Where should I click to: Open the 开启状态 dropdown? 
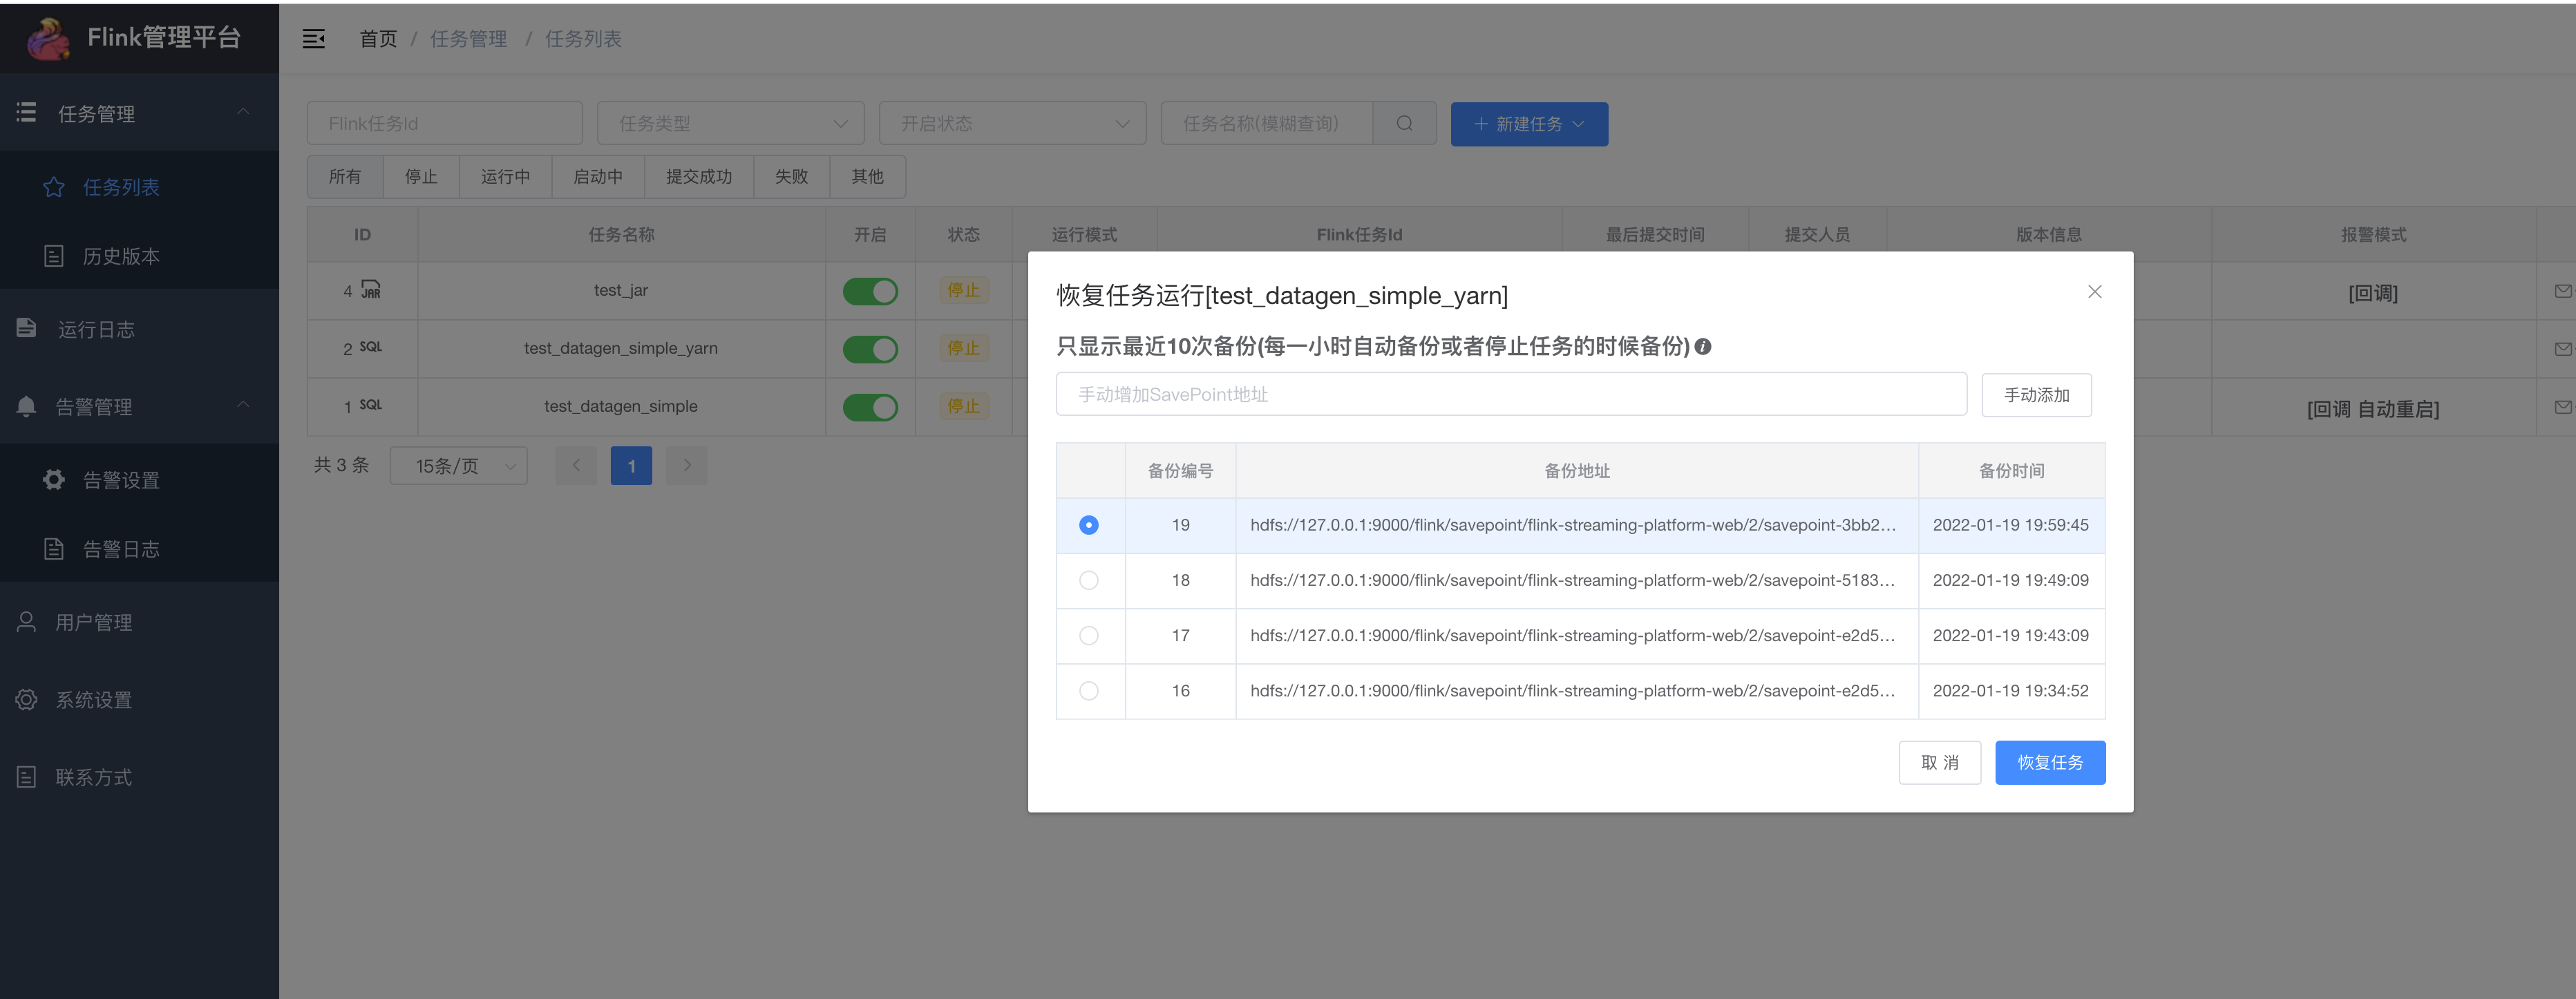tap(1012, 123)
